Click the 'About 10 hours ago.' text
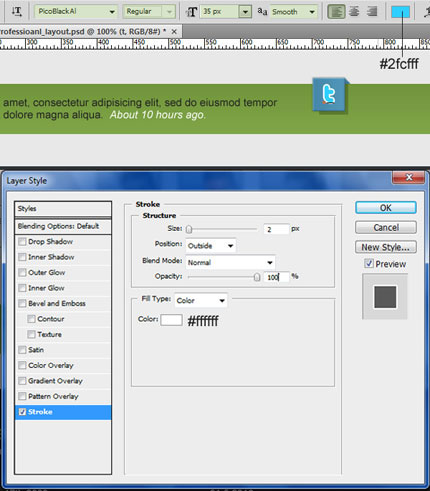Viewport: 430px width, 491px height. [158, 115]
